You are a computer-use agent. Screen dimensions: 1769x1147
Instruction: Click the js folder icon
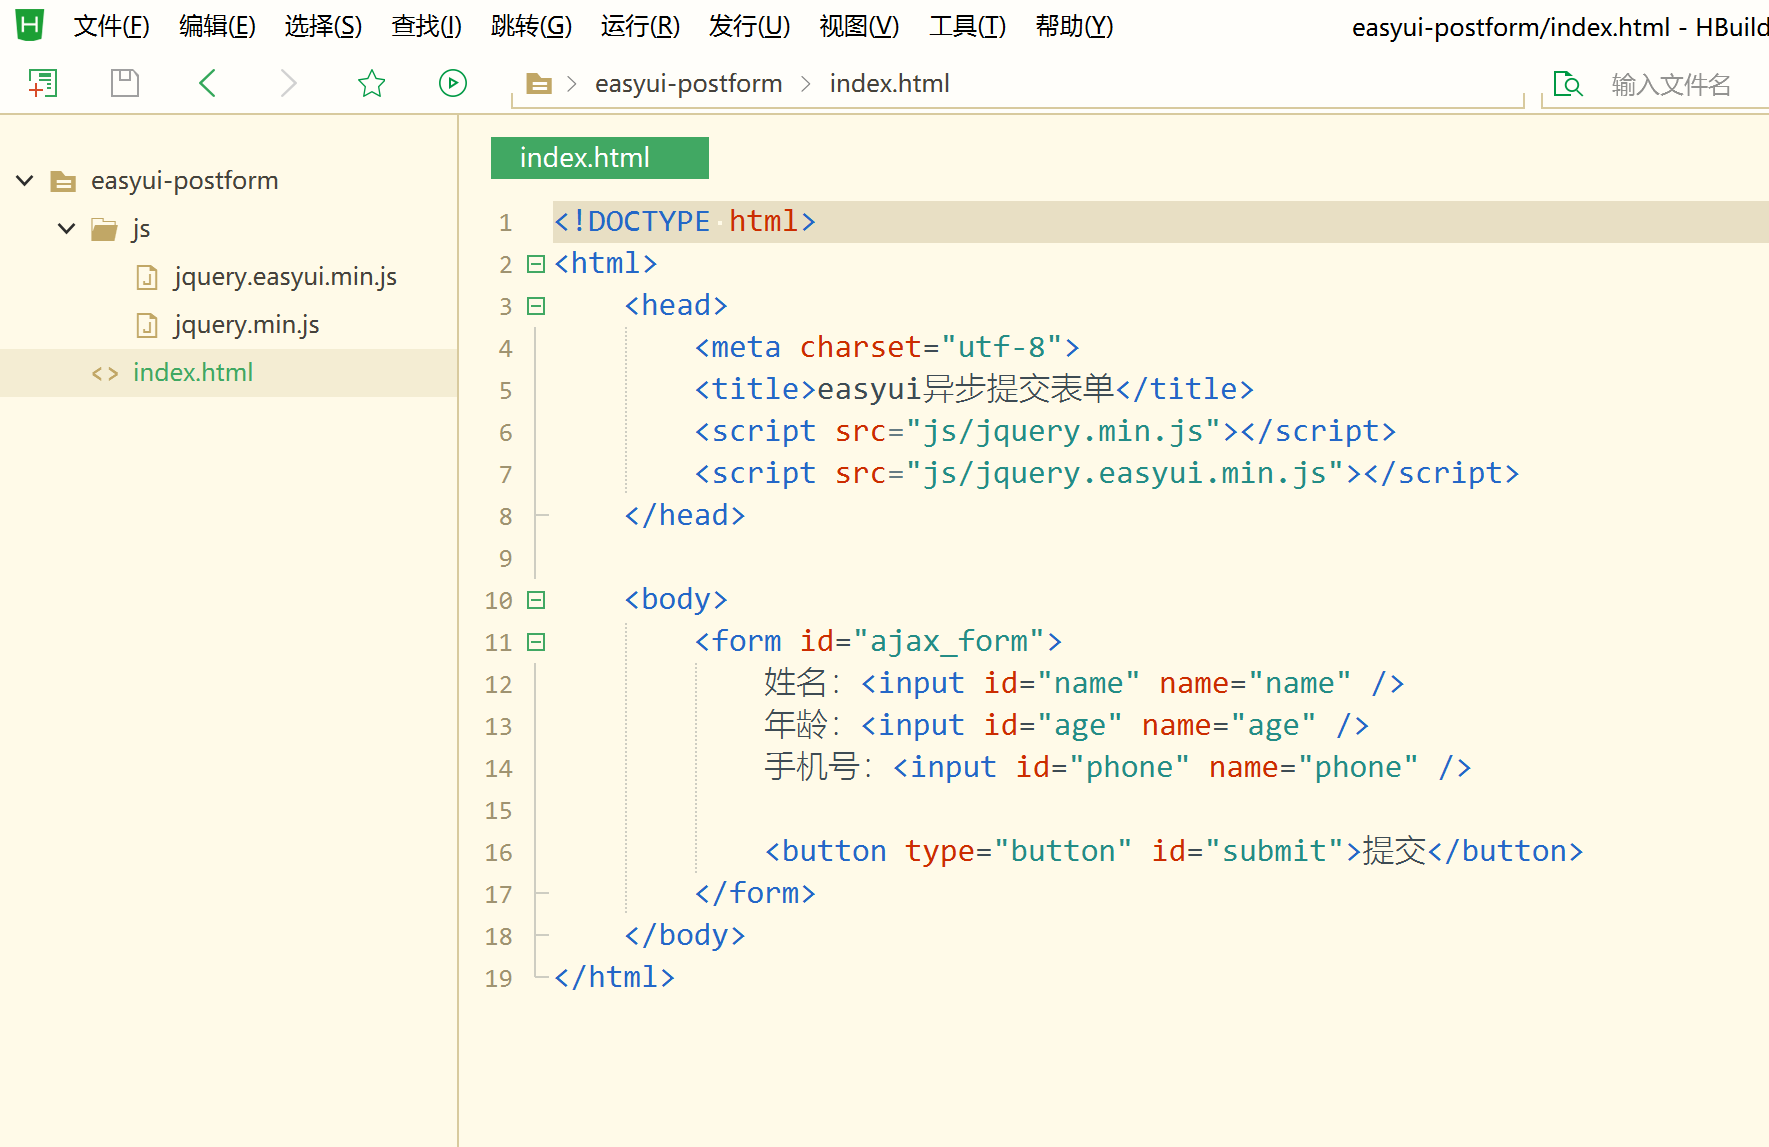pos(104,229)
